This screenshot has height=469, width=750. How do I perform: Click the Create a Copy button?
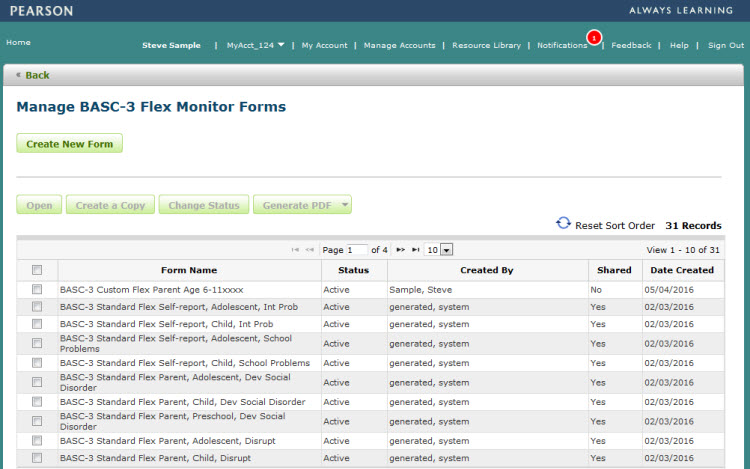[110, 205]
